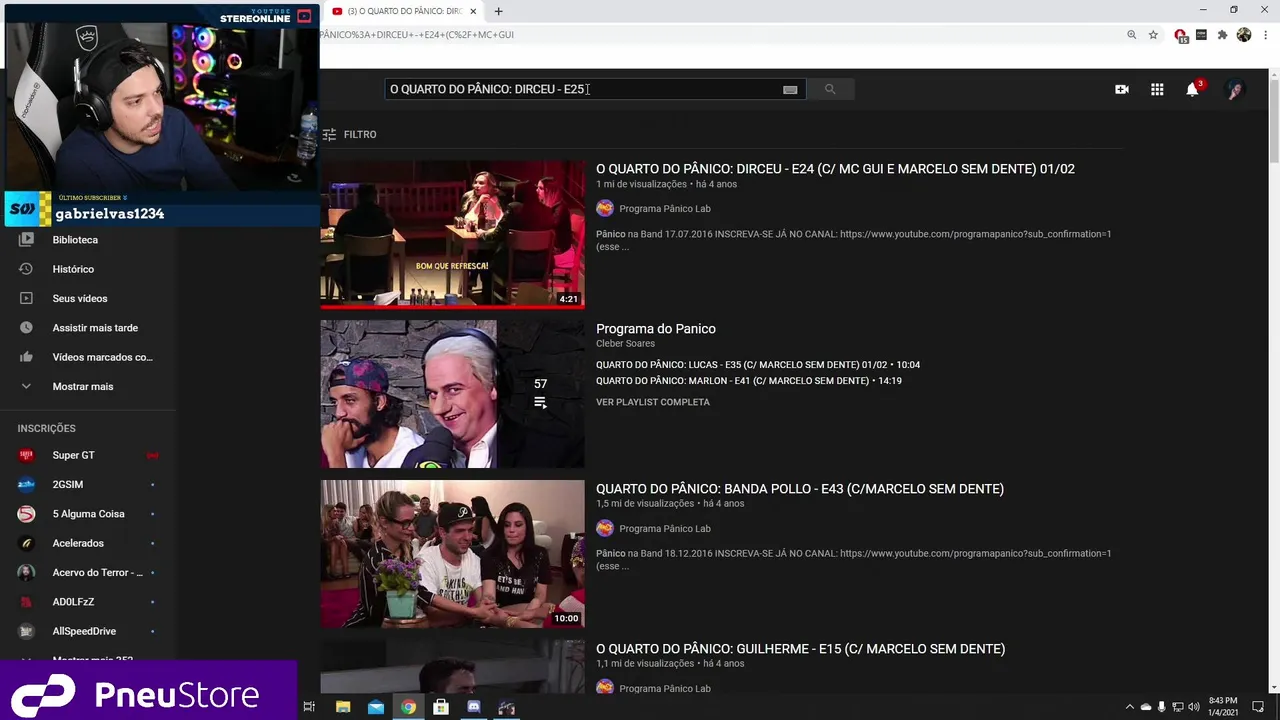Screen dimensions: 1280x720
Task: Open the FILTRO search filters
Action: (x=349, y=134)
